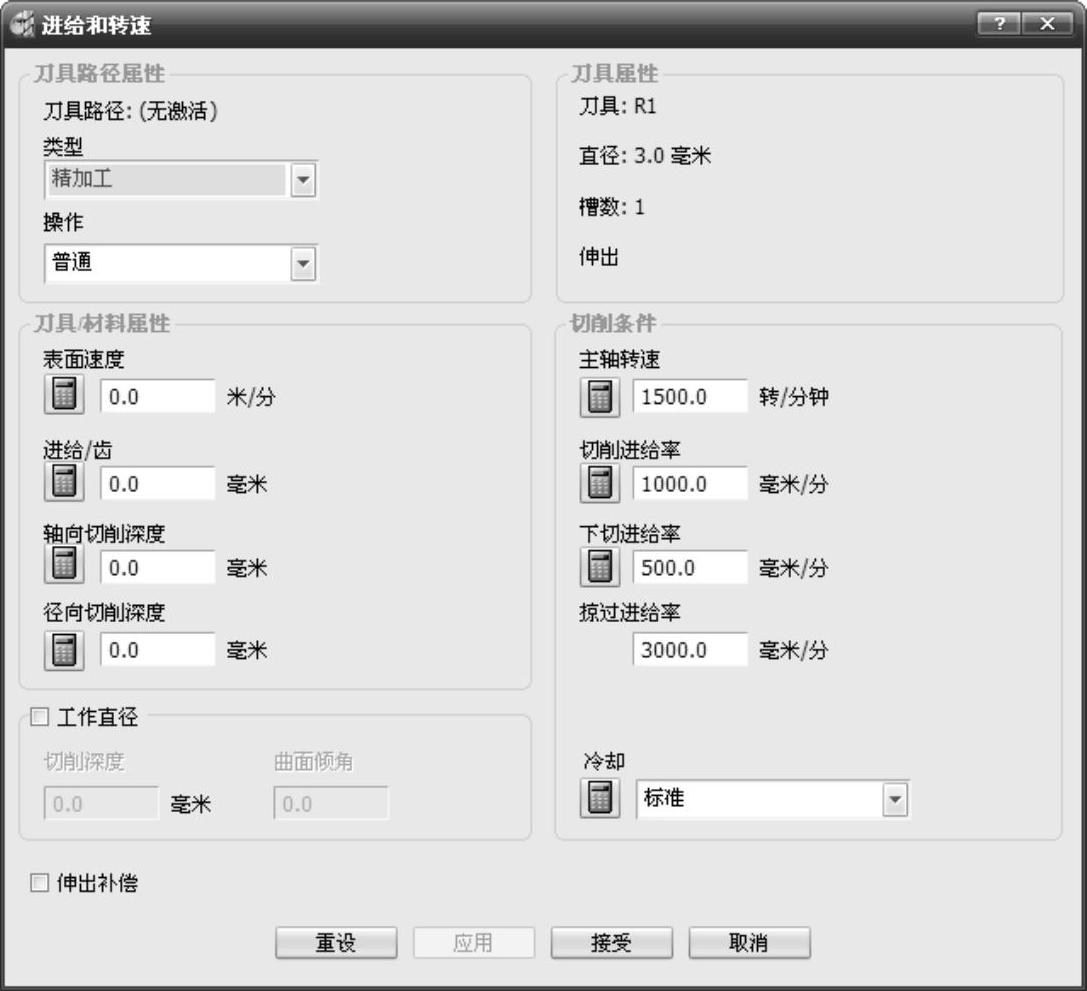
Task: Click calculator icon for 表面速度
Action: (64, 394)
